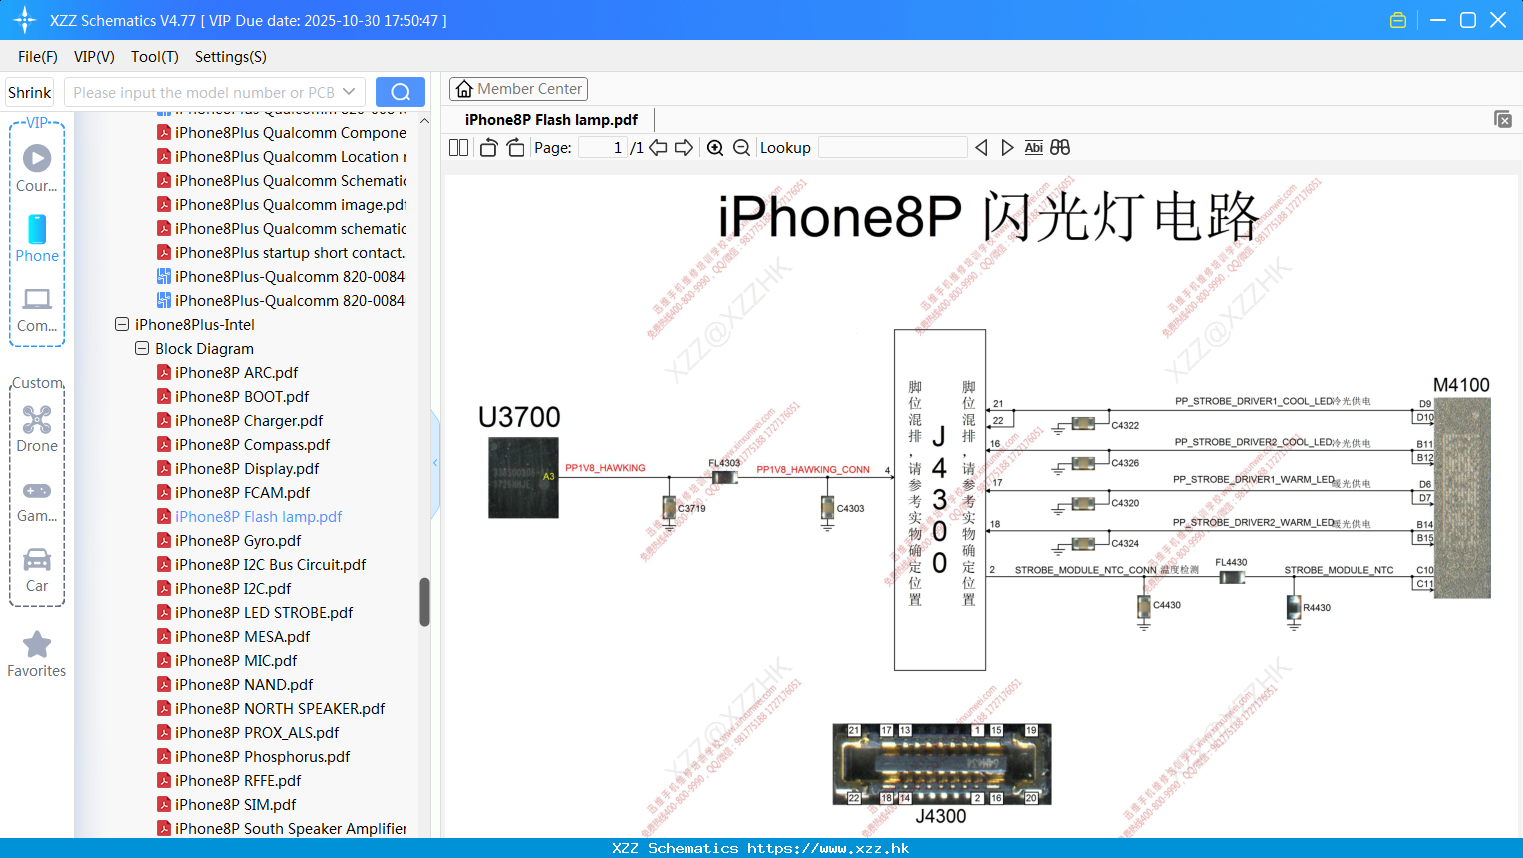The width and height of the screenshot is (1523, 858).
Task: Collapse the Block Diagram folder
Action: tap(142, 348)
